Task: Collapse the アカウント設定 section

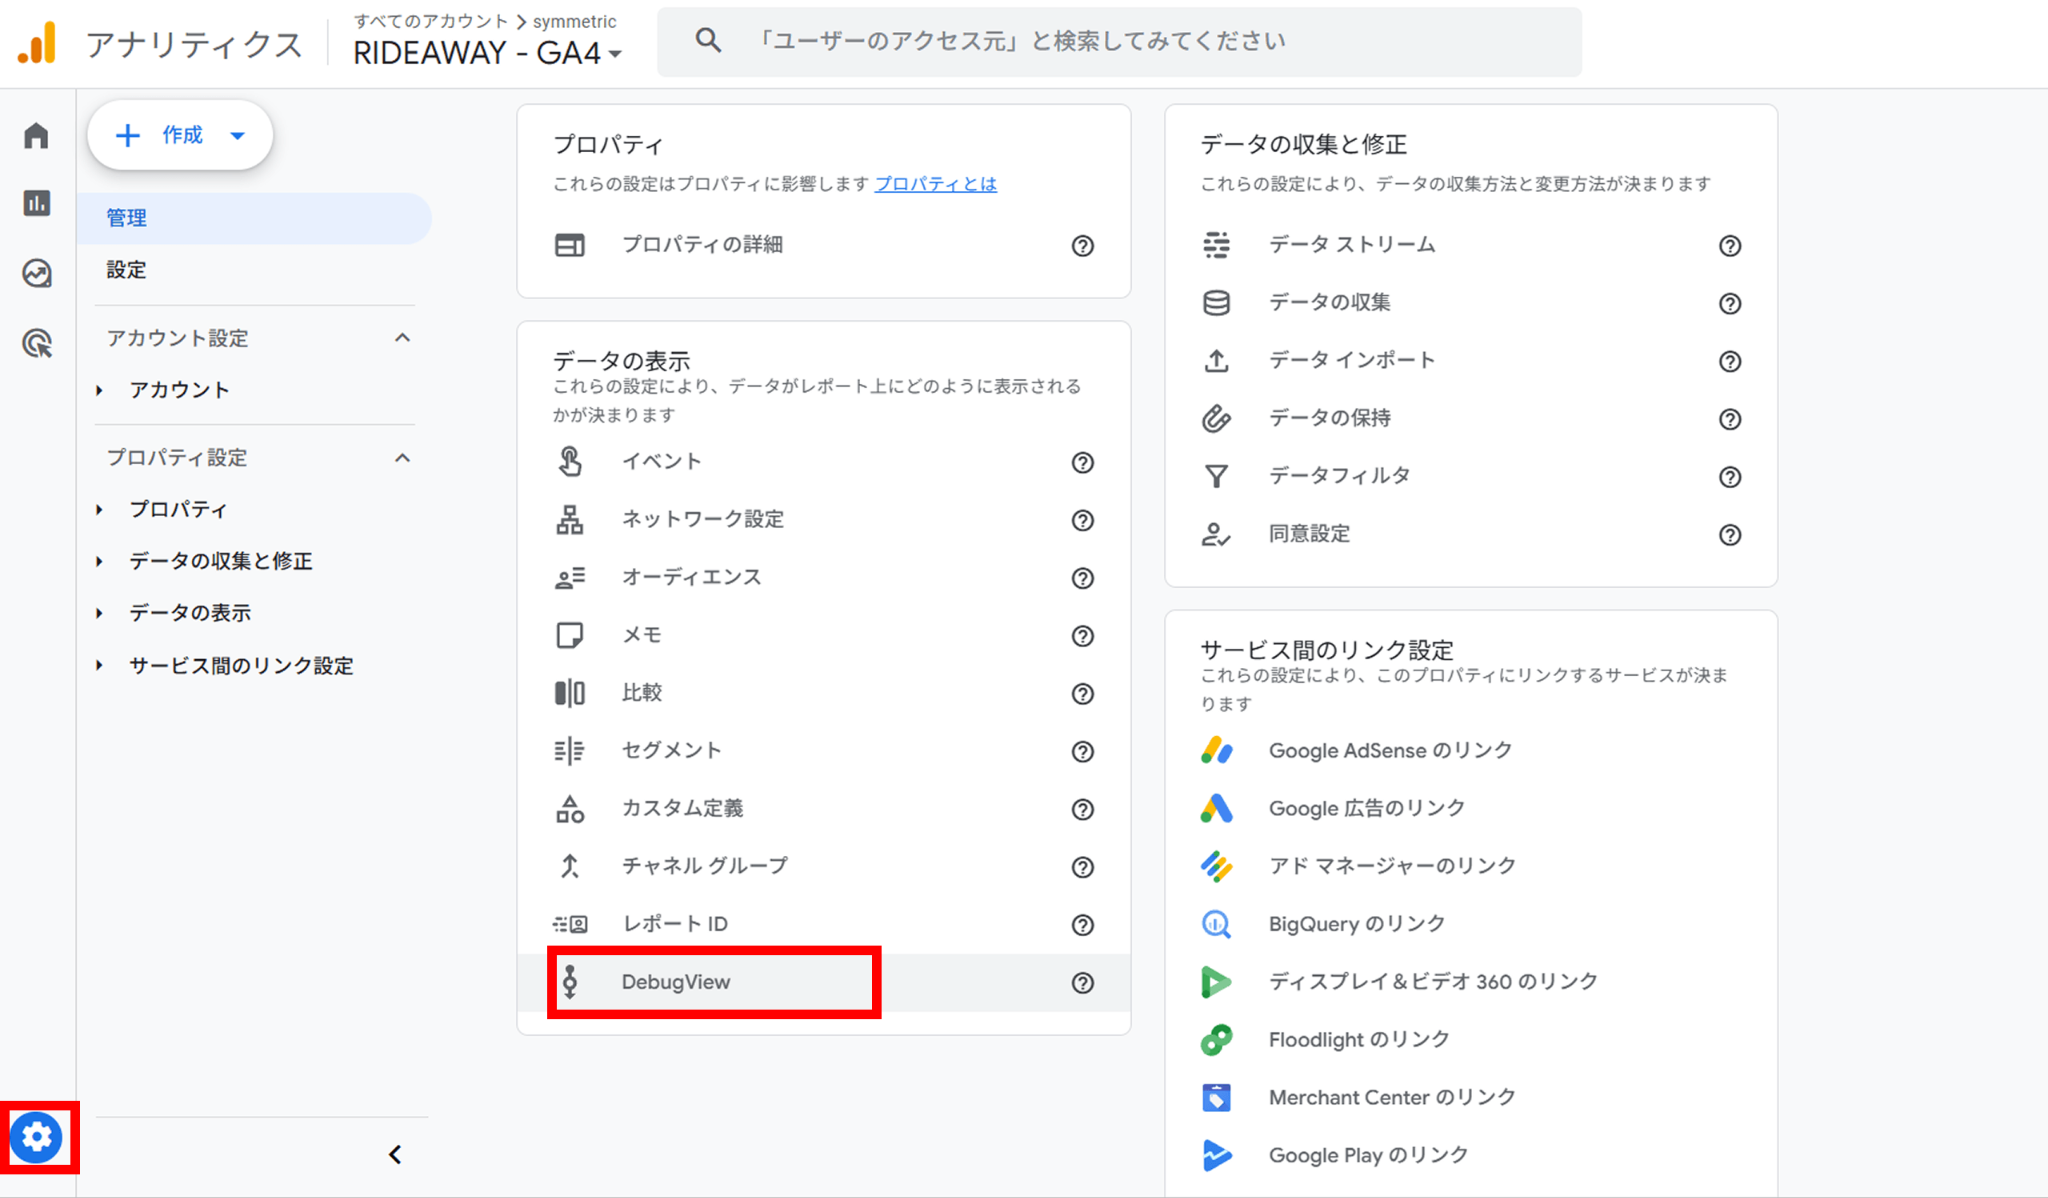Action: click(x=402, y=338)
